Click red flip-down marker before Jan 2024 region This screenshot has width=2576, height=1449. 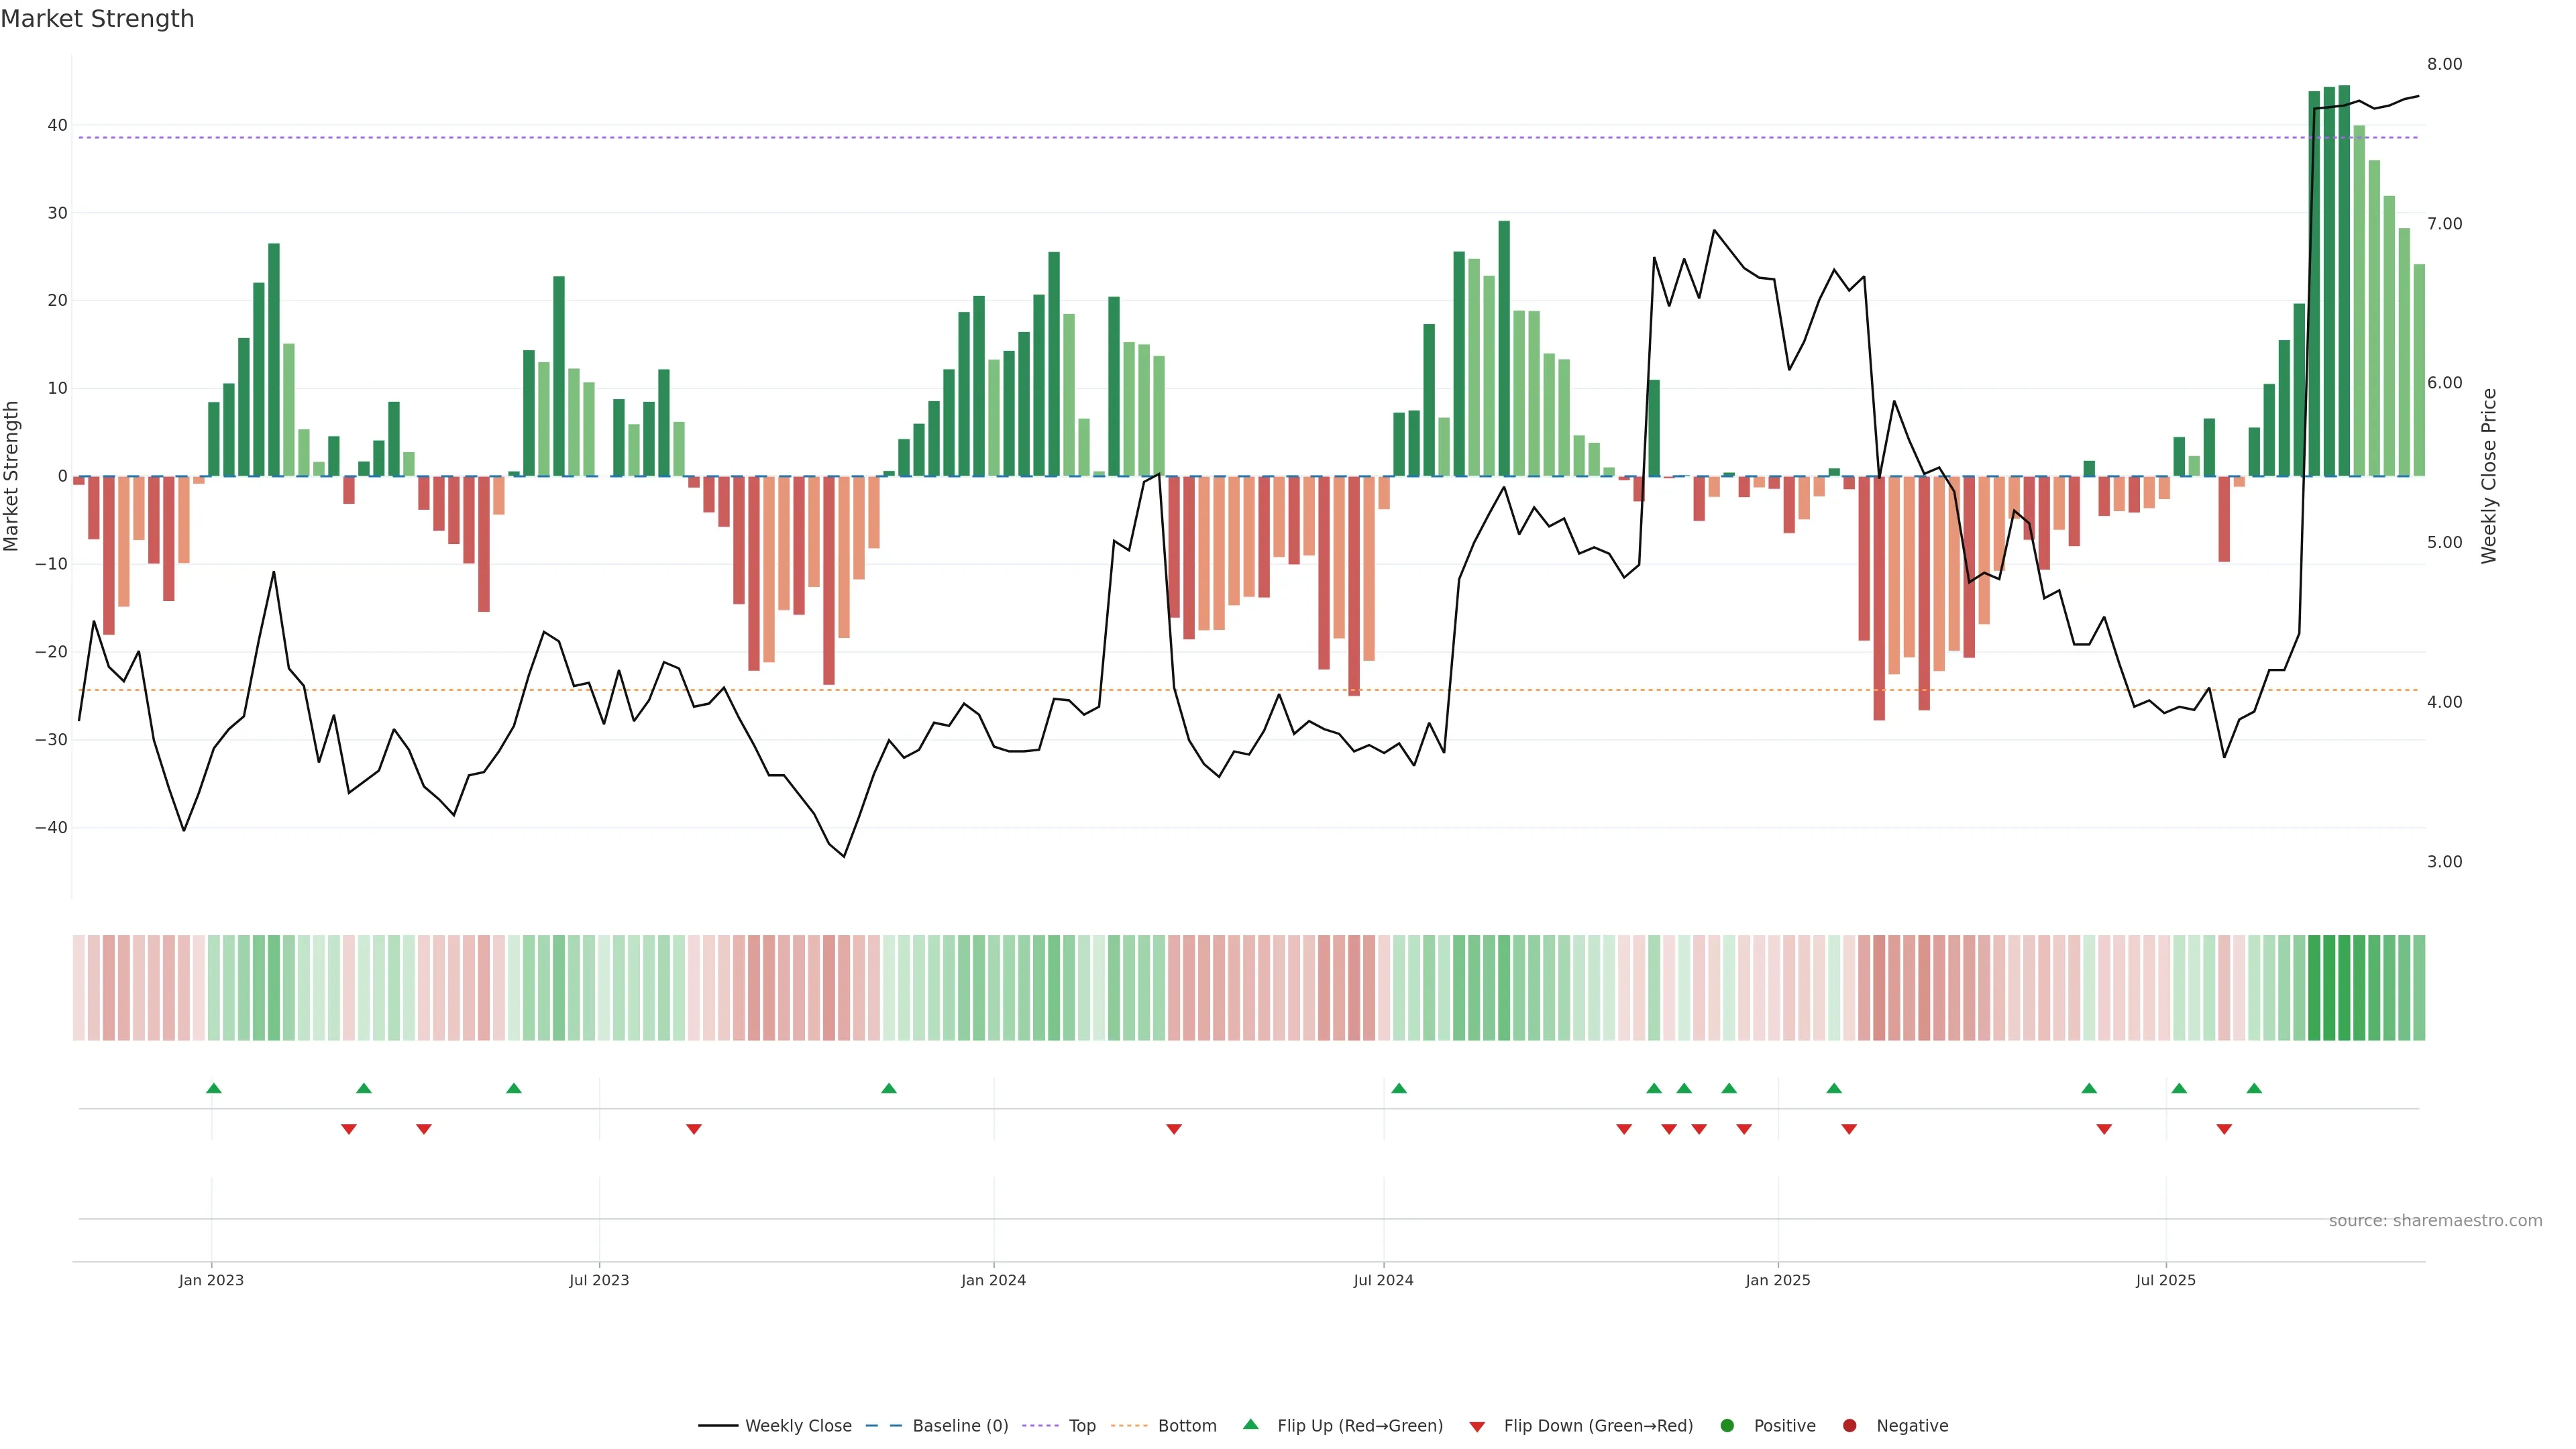[x=694, y=1129]
